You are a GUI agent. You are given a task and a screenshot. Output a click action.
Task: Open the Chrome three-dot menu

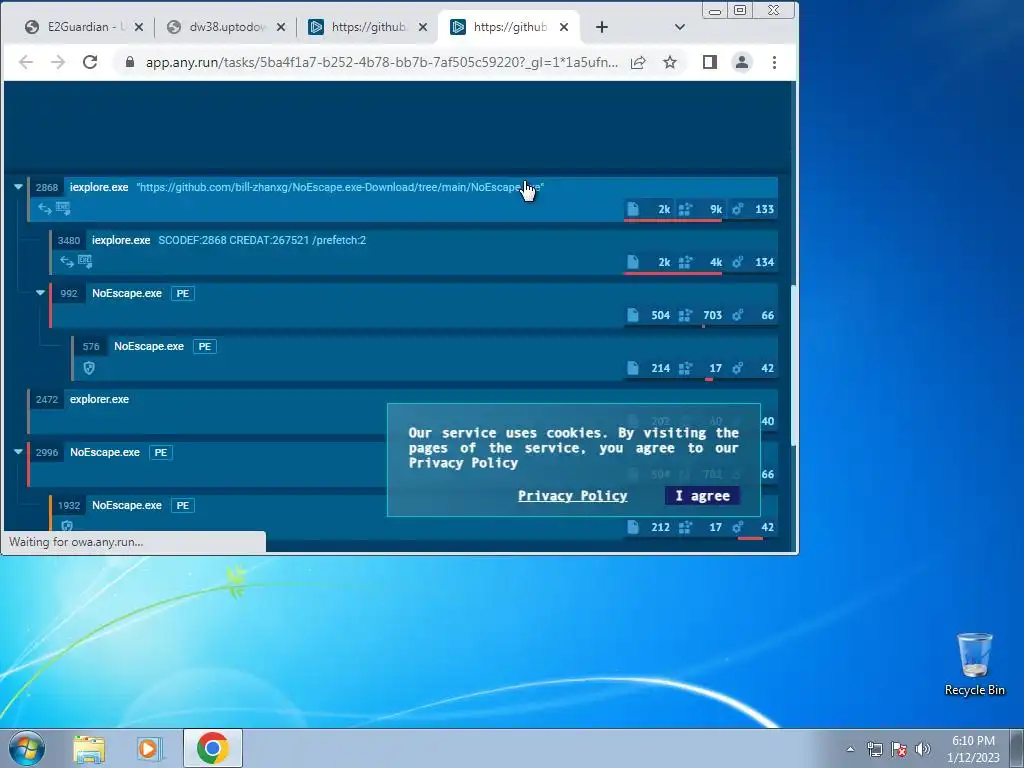coord(775,62)
